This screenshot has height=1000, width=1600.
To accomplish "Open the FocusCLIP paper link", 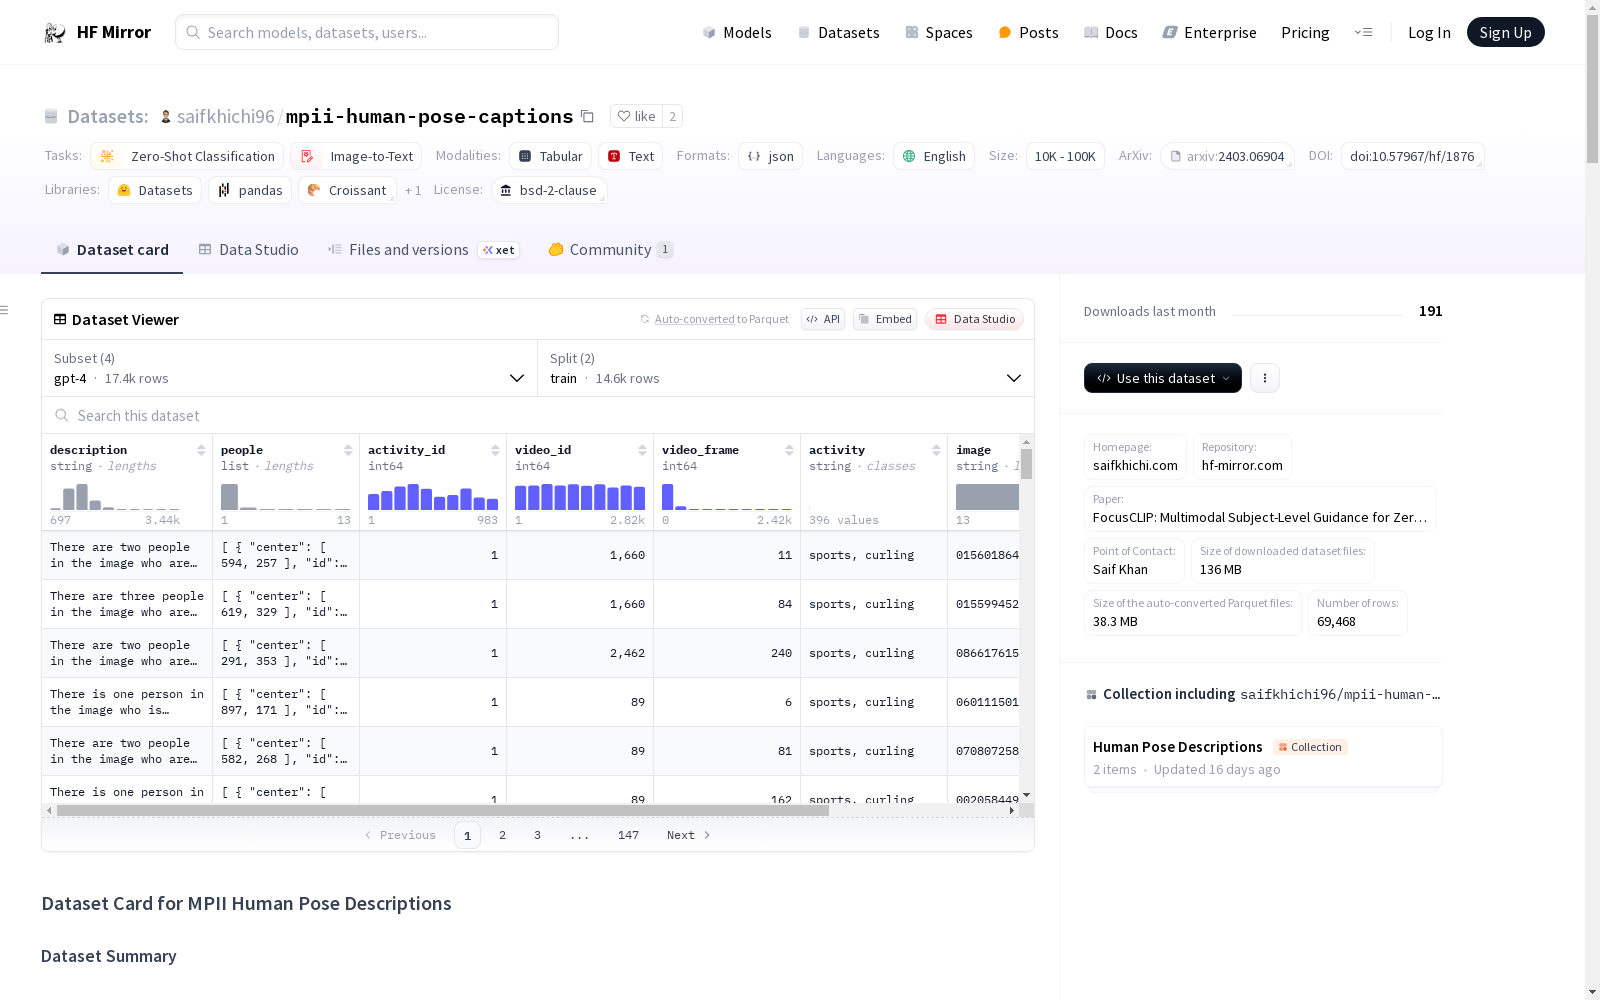I will click(1260, 509).
